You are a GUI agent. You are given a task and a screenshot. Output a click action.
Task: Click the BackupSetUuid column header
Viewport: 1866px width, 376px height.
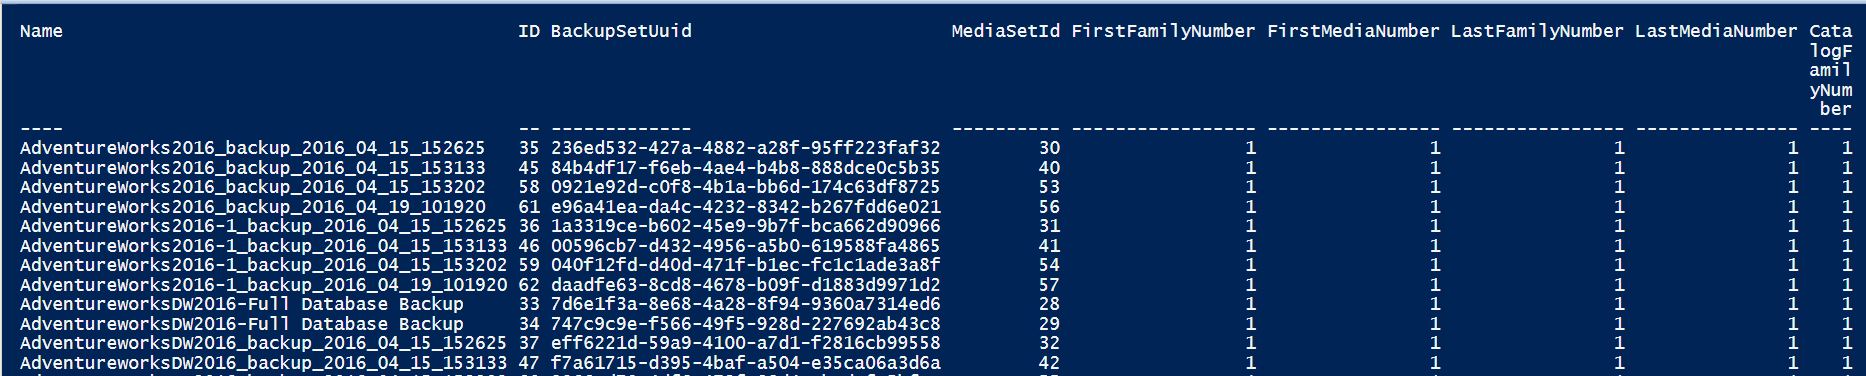coord(621,31)
